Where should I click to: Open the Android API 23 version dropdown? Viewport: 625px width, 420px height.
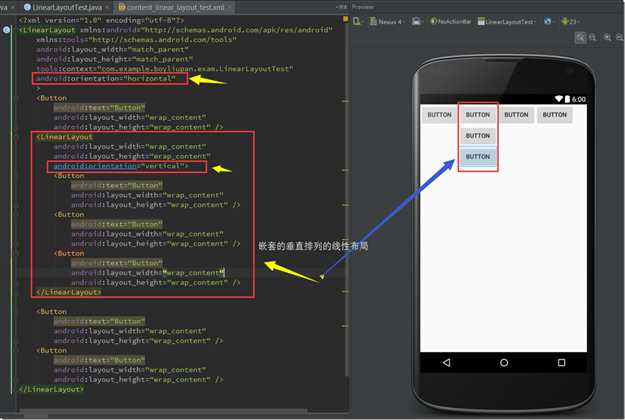coord(570,22)
